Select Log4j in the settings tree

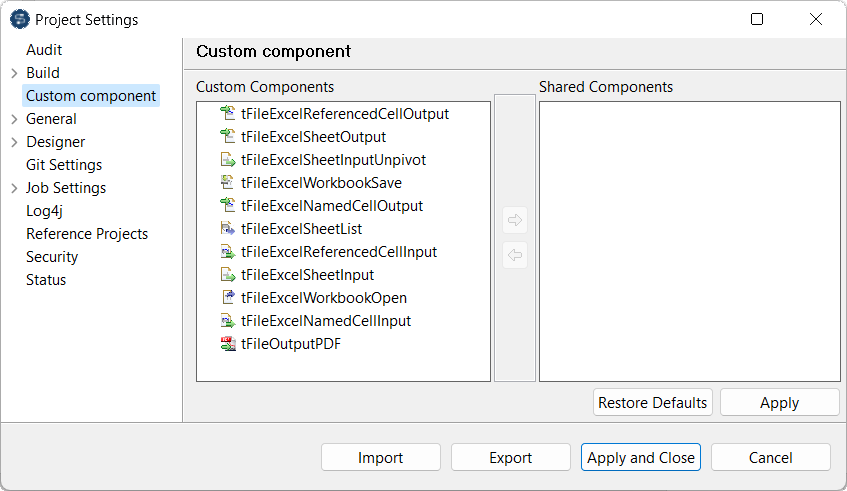46,211
